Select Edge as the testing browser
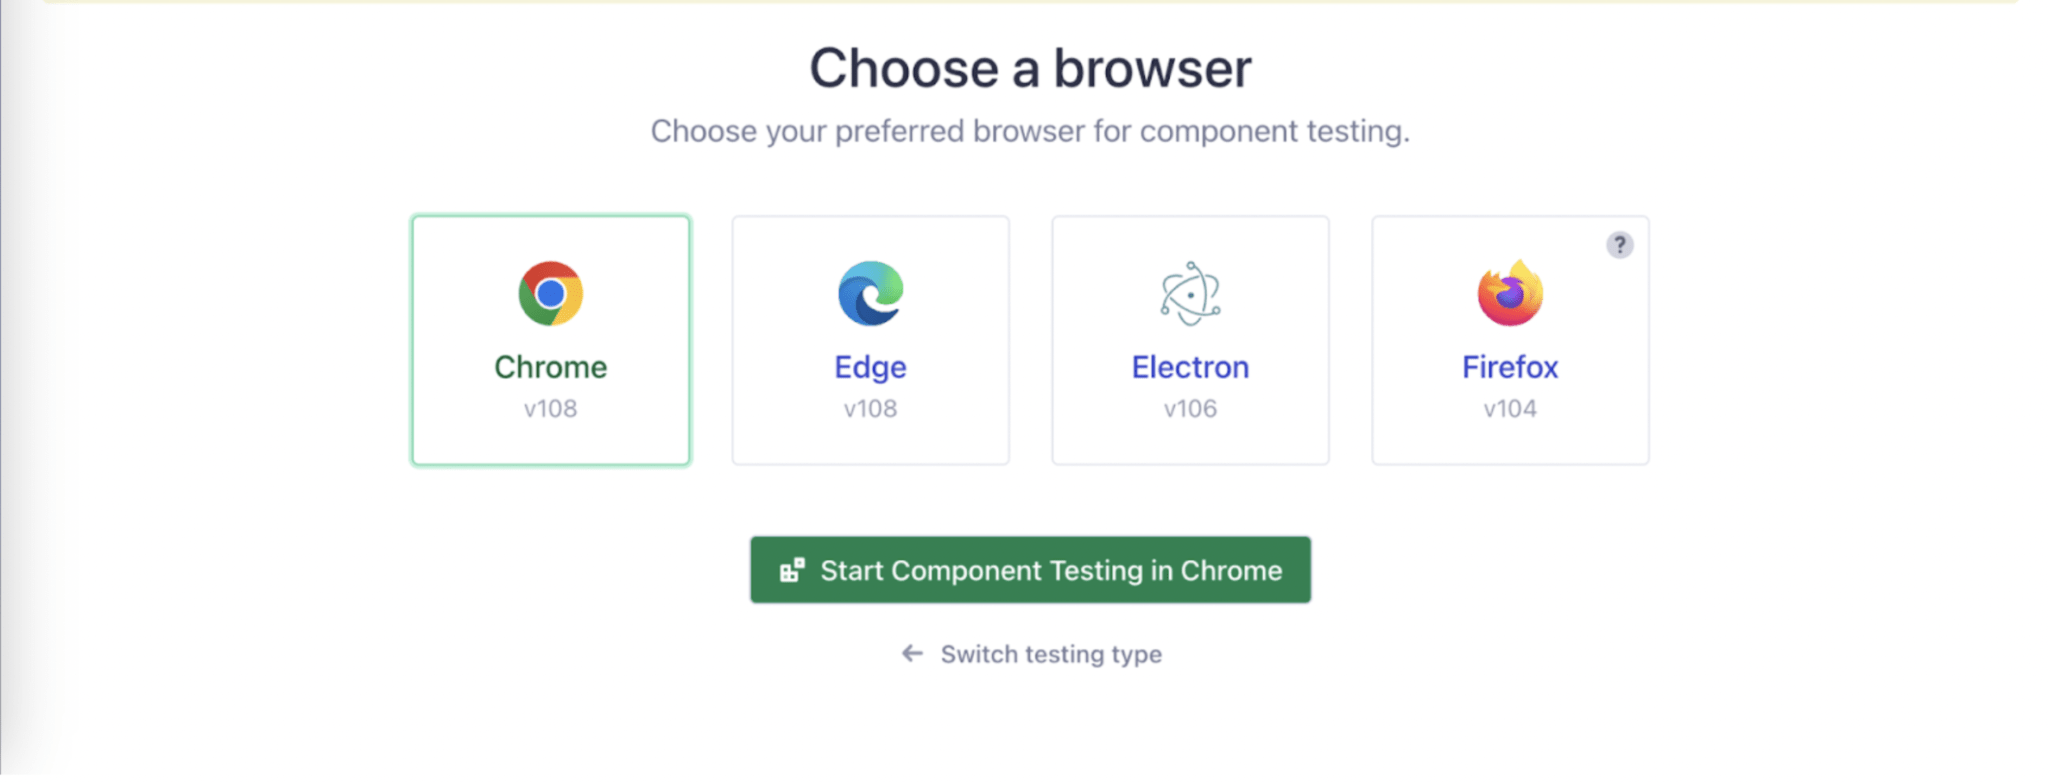The width and height of the screenshot is (2048, 782). tap(869, 340)
